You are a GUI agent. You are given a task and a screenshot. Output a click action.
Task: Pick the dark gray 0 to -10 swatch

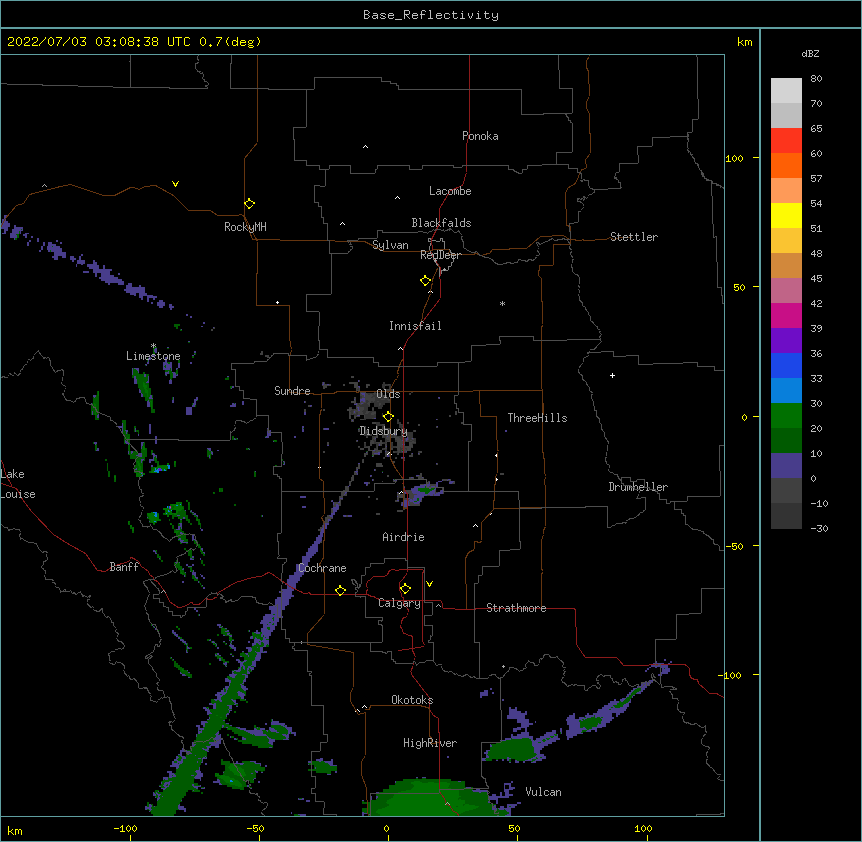(x=786, y=491)
